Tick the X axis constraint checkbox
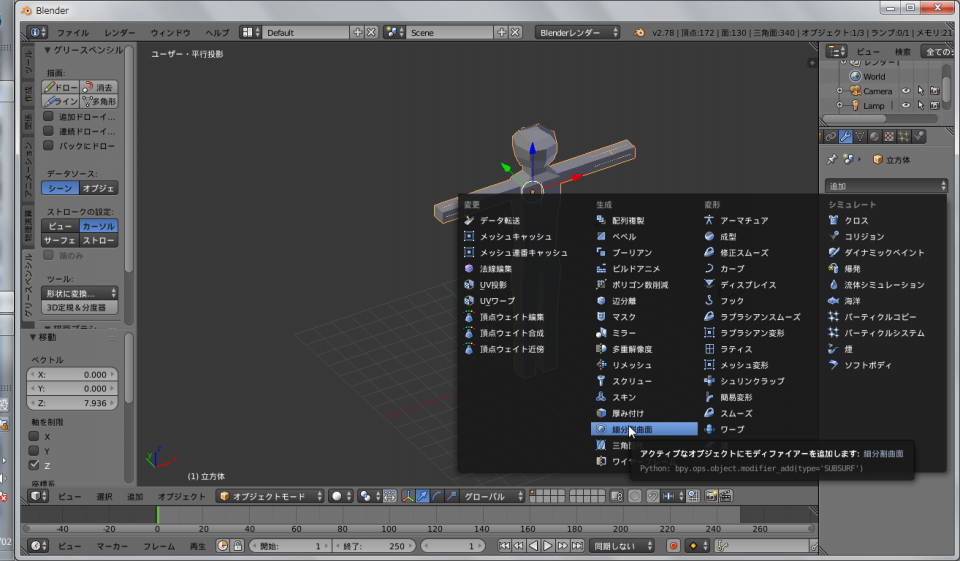 coord(34,436)
